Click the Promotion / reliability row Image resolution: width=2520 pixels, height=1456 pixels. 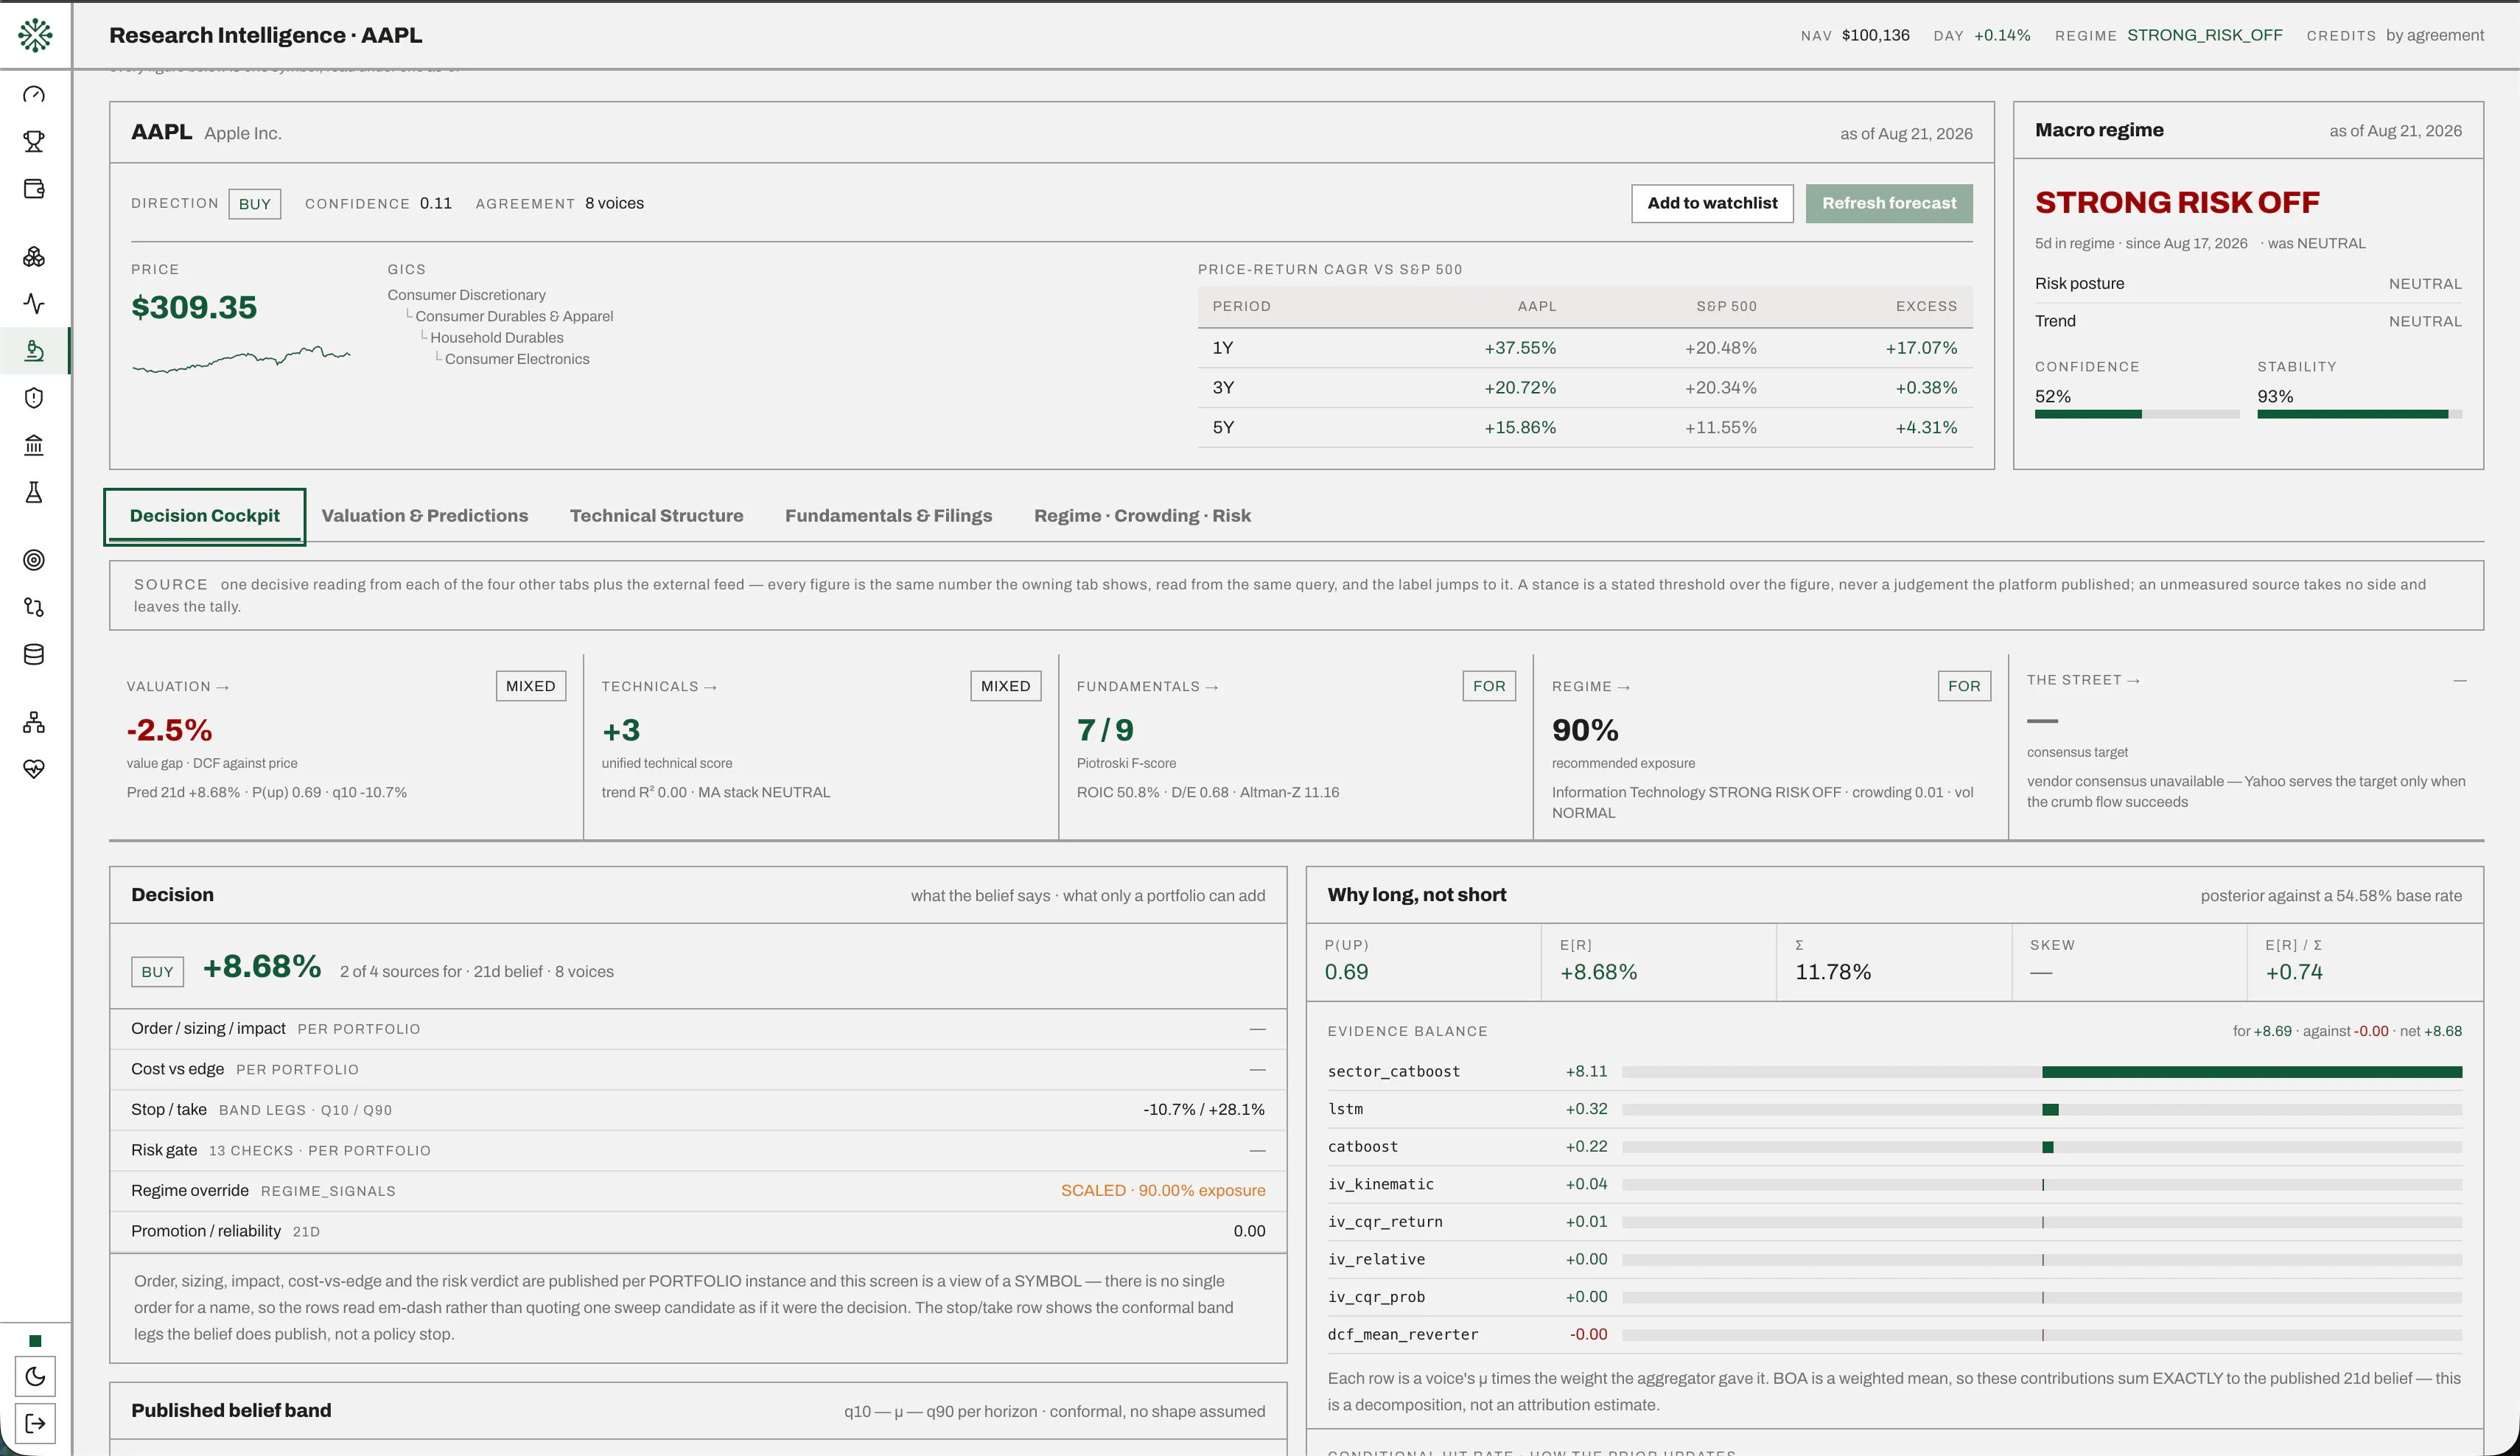point(698,1231)
